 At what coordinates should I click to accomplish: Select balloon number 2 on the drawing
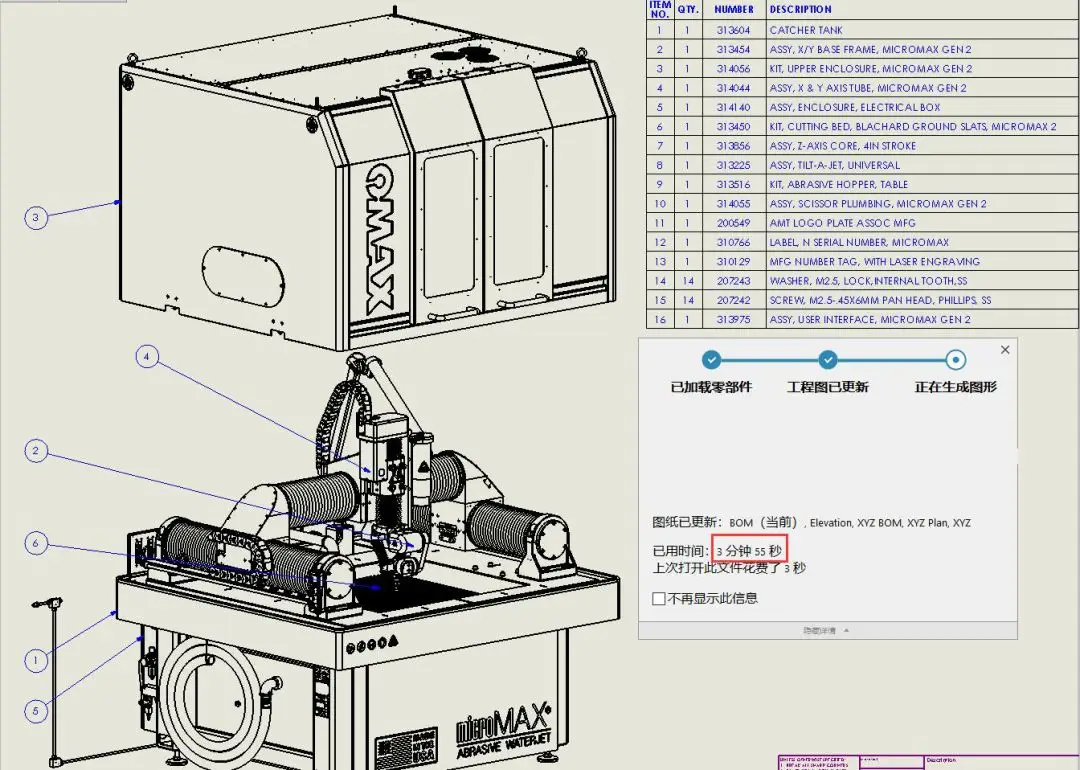(x=36, y=451)
